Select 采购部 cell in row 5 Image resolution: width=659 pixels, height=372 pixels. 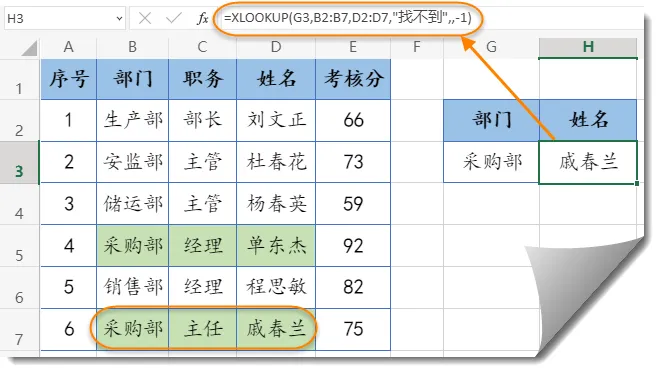[132, 245]
